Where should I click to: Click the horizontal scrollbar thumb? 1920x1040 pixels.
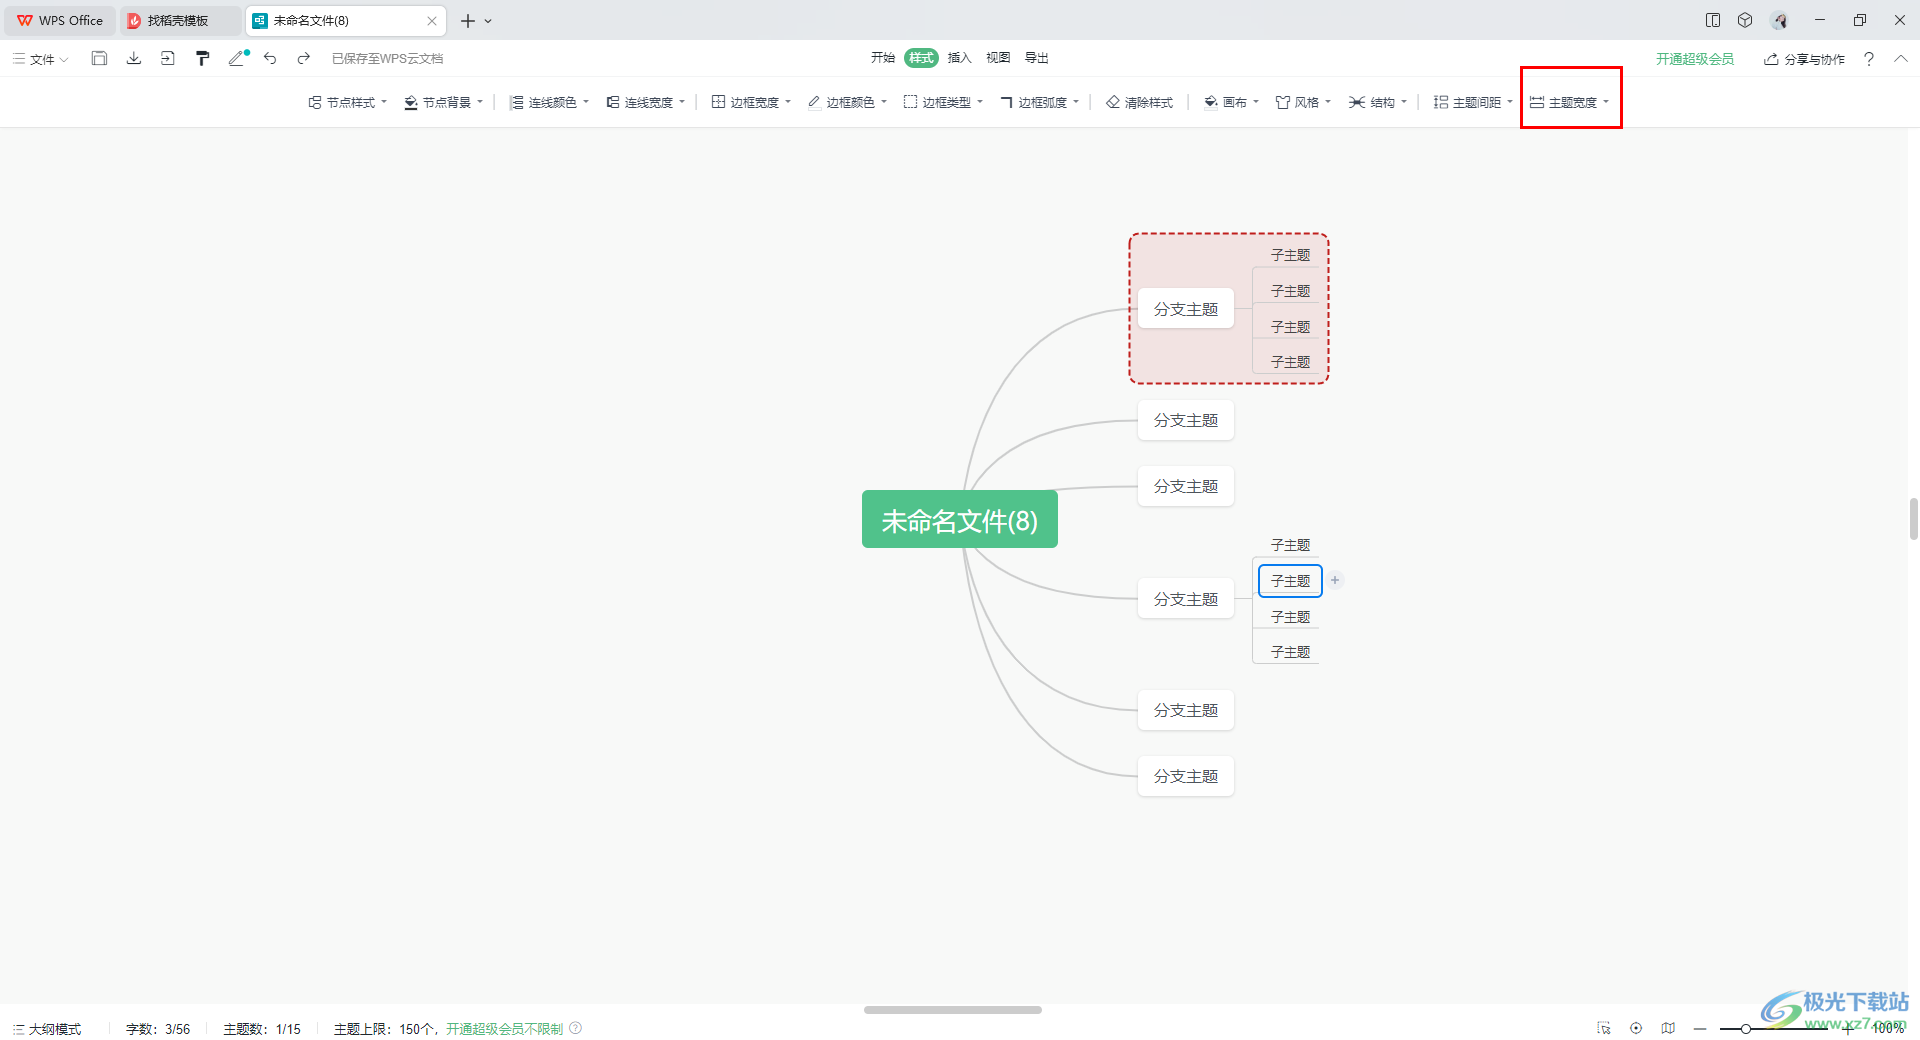[953, 1010]
